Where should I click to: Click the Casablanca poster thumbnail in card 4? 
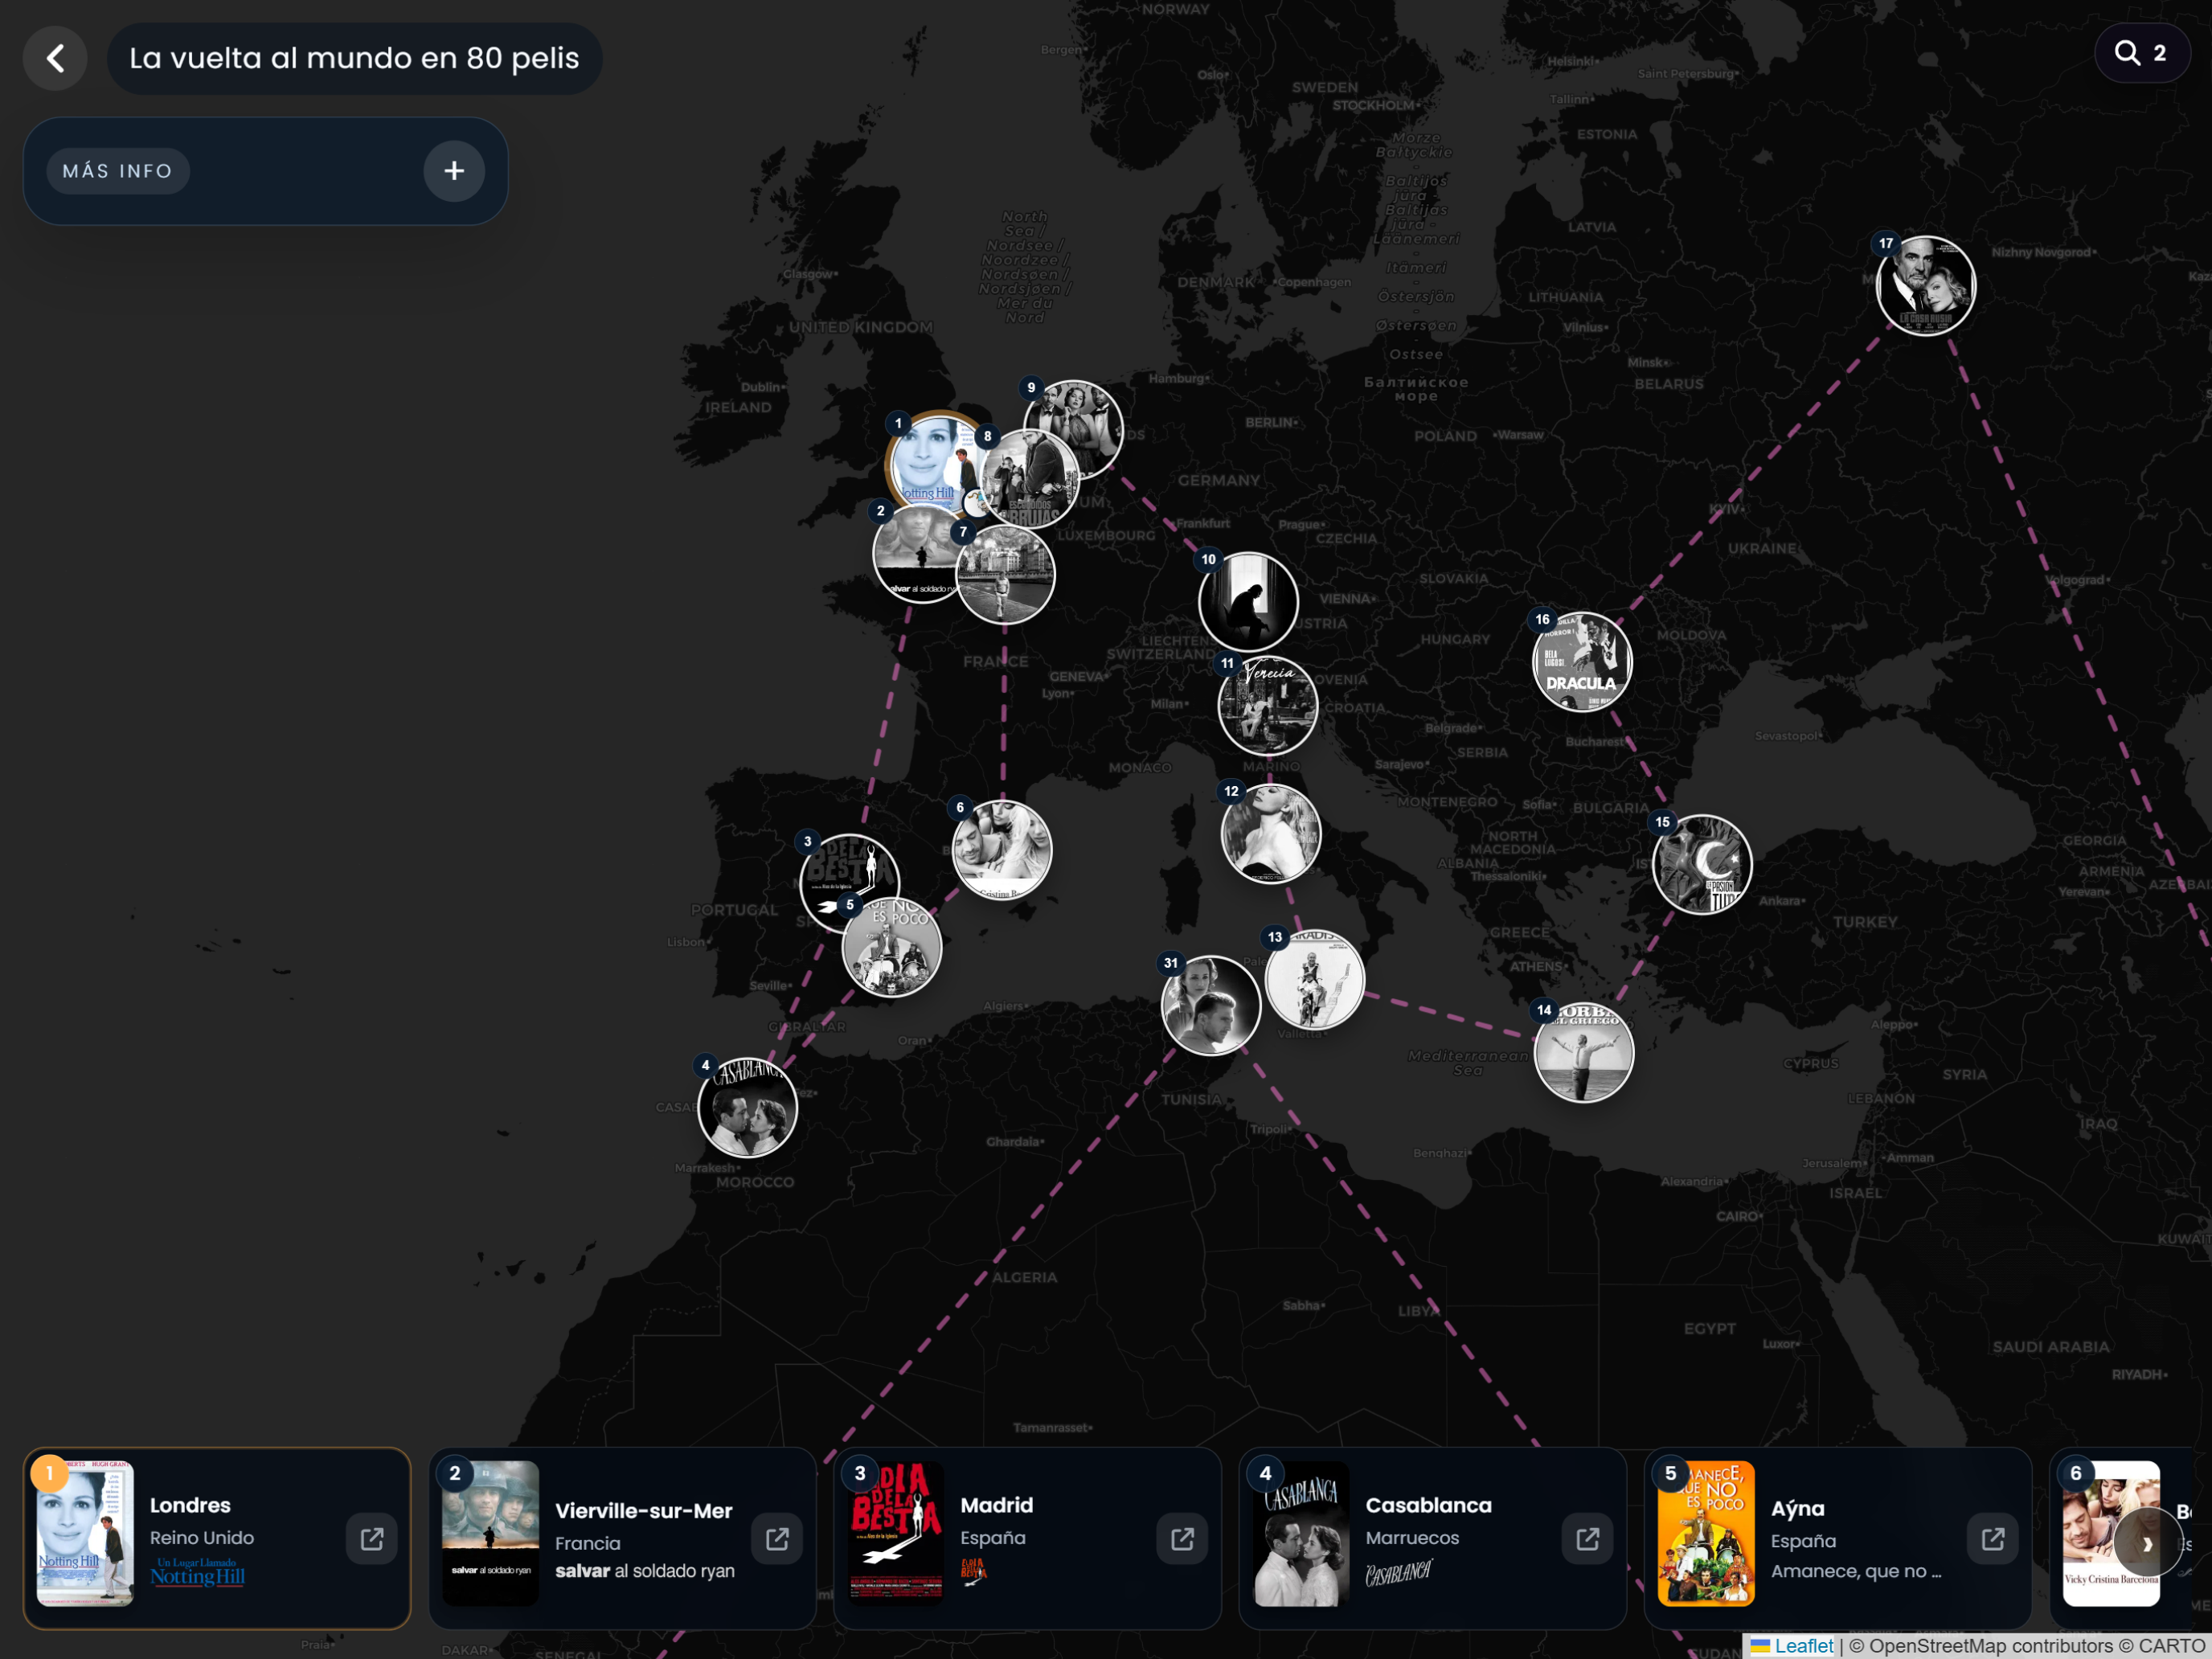[x=1300, y=1533]
